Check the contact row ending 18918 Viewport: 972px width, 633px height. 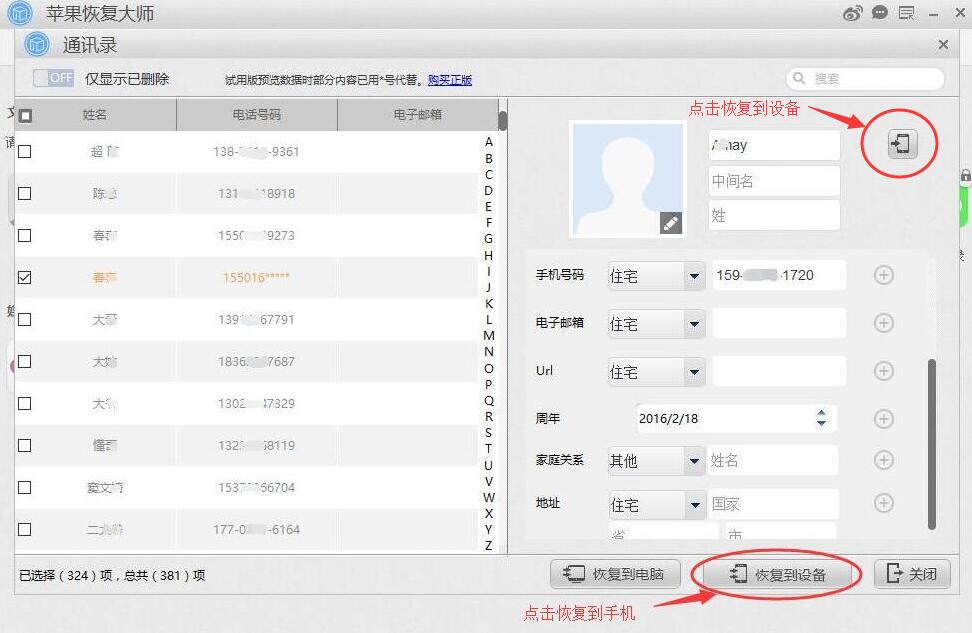pyautogui.click(x=25, y=193)
